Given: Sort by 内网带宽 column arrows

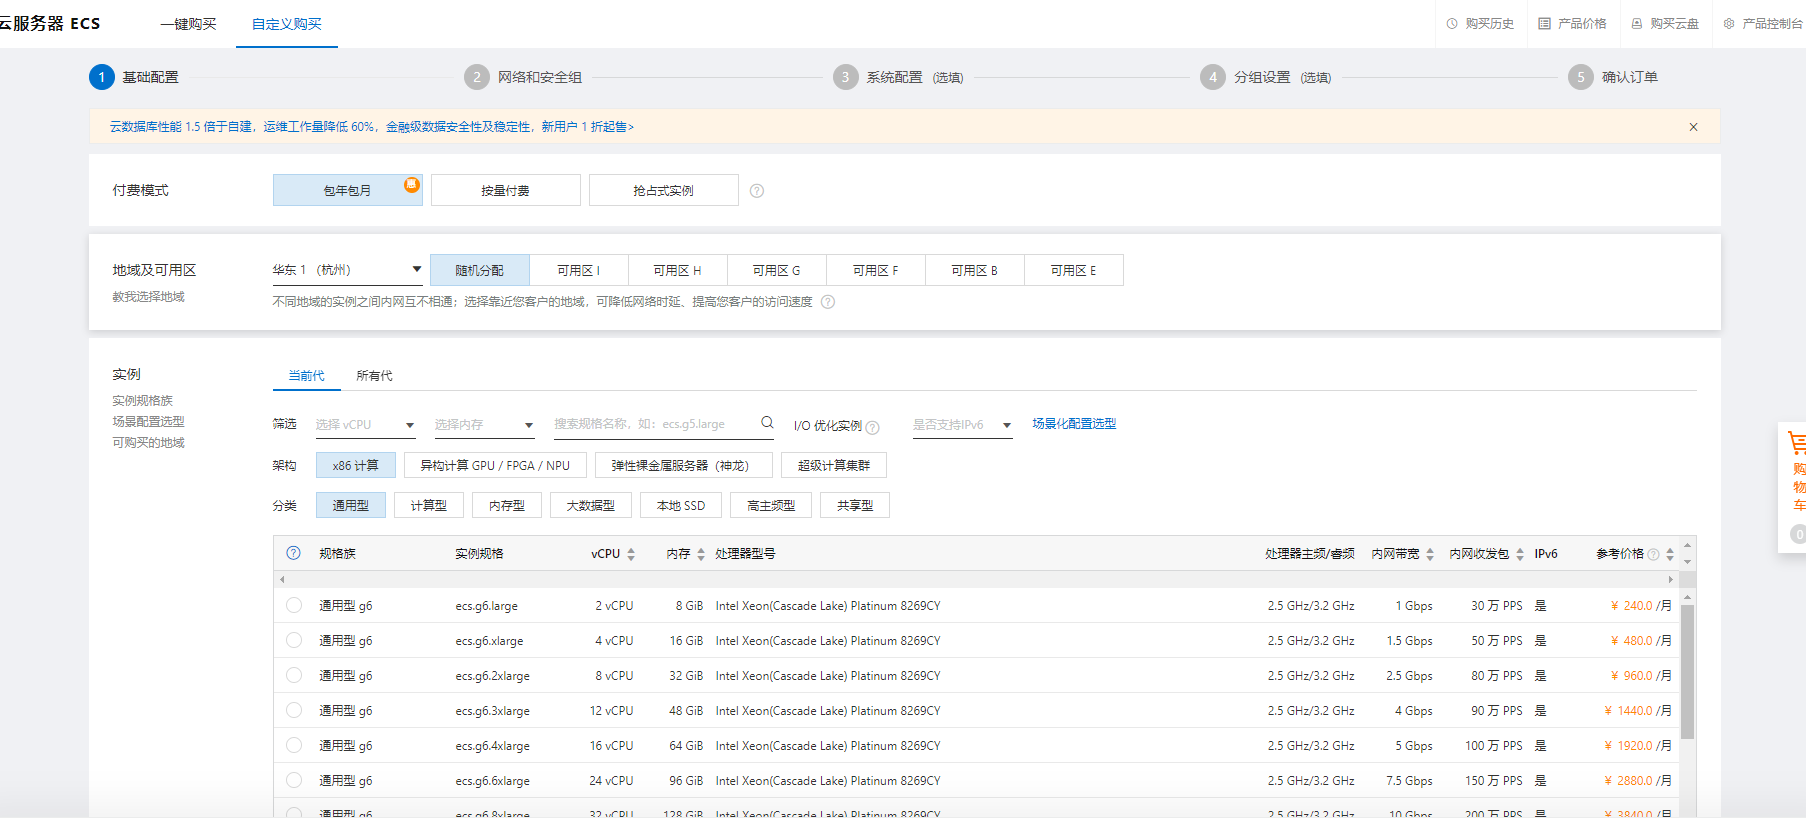Looking at the screenshot, I should [x=1430, y=554].
